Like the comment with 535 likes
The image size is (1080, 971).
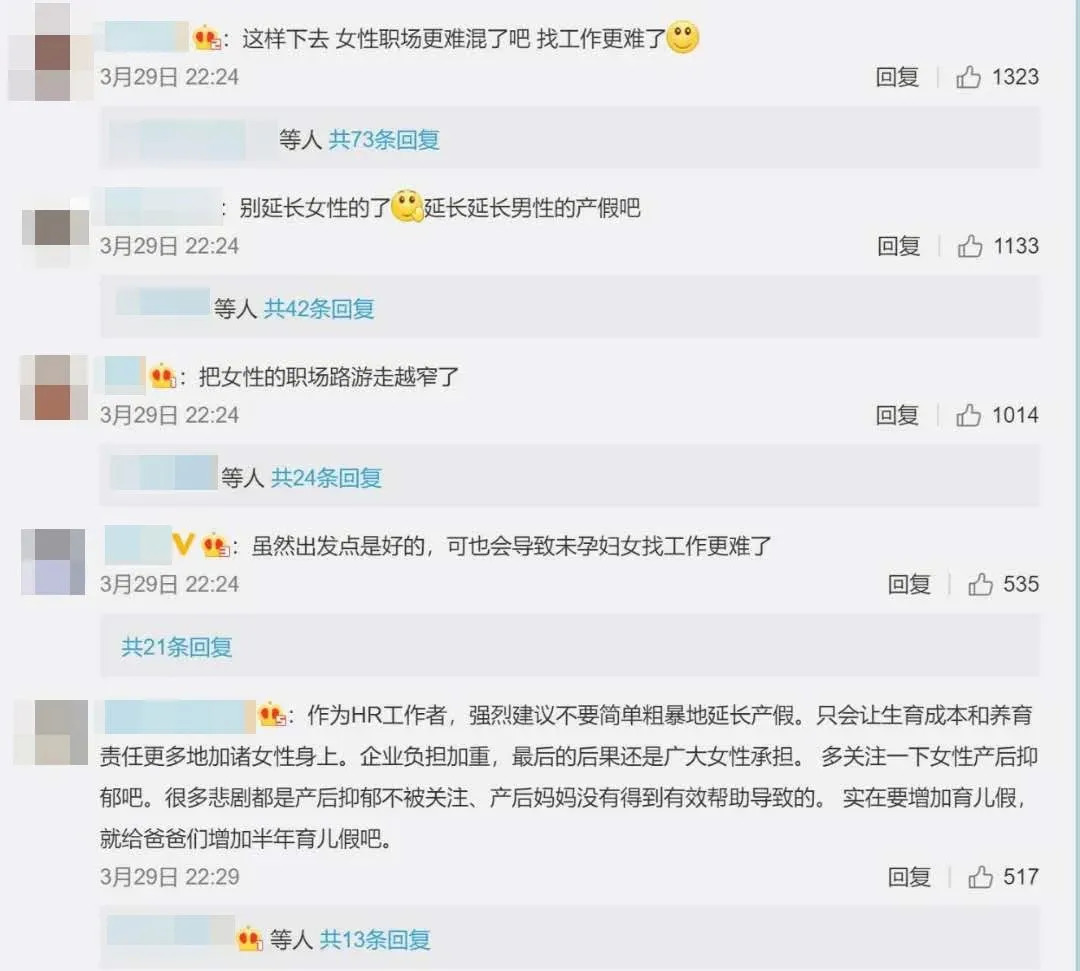point(980,584)
